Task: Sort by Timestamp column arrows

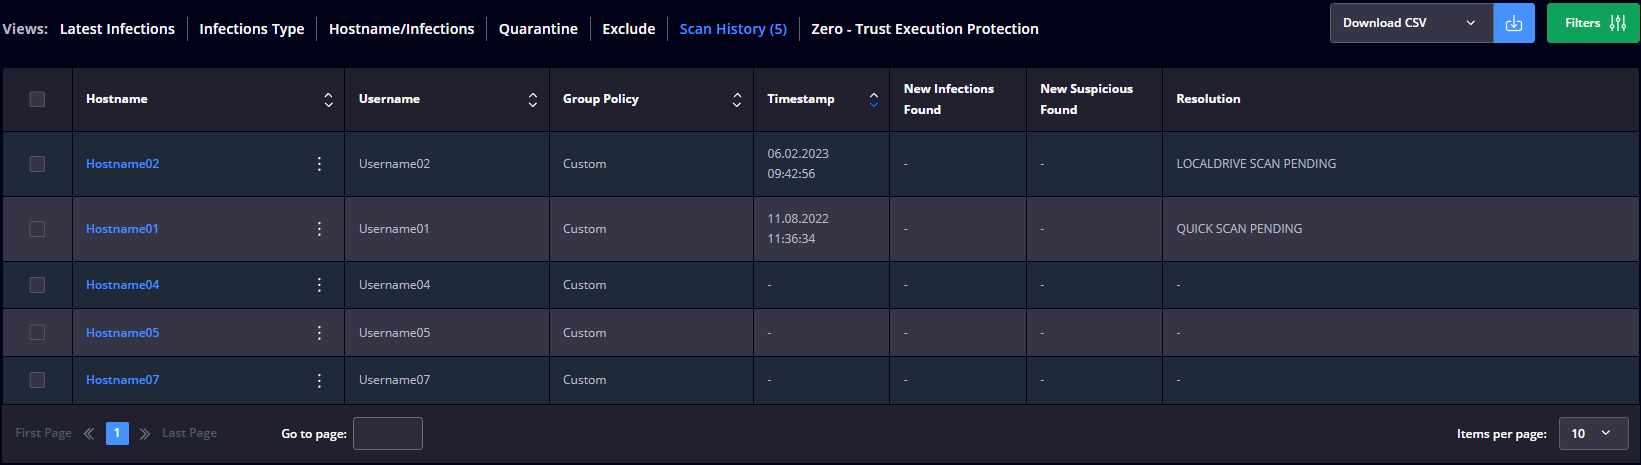Action: 874,100
